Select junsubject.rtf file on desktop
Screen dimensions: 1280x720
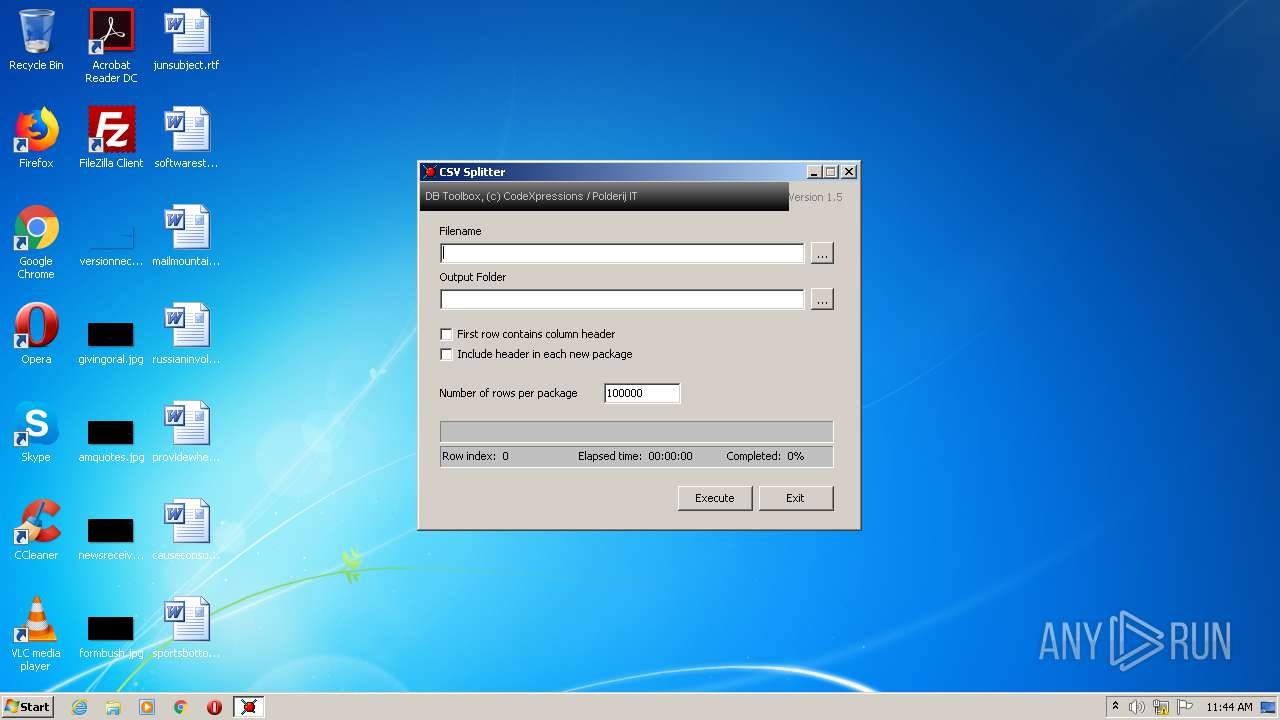186,41
